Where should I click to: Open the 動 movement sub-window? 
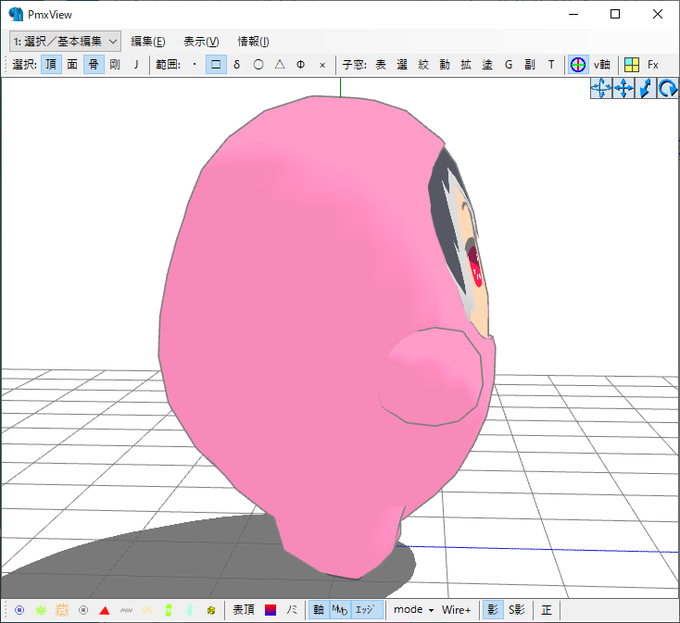[x=445, y=65]
